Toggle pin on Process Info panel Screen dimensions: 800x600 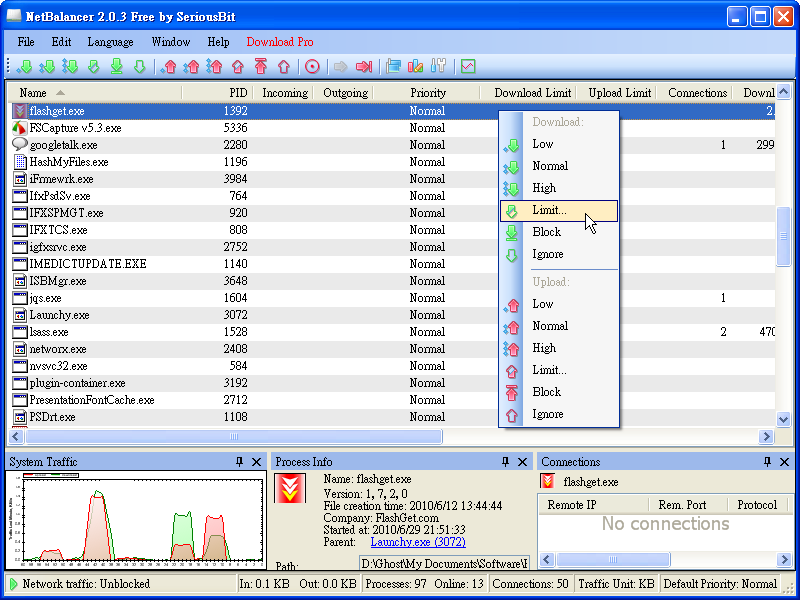point(506,462)
